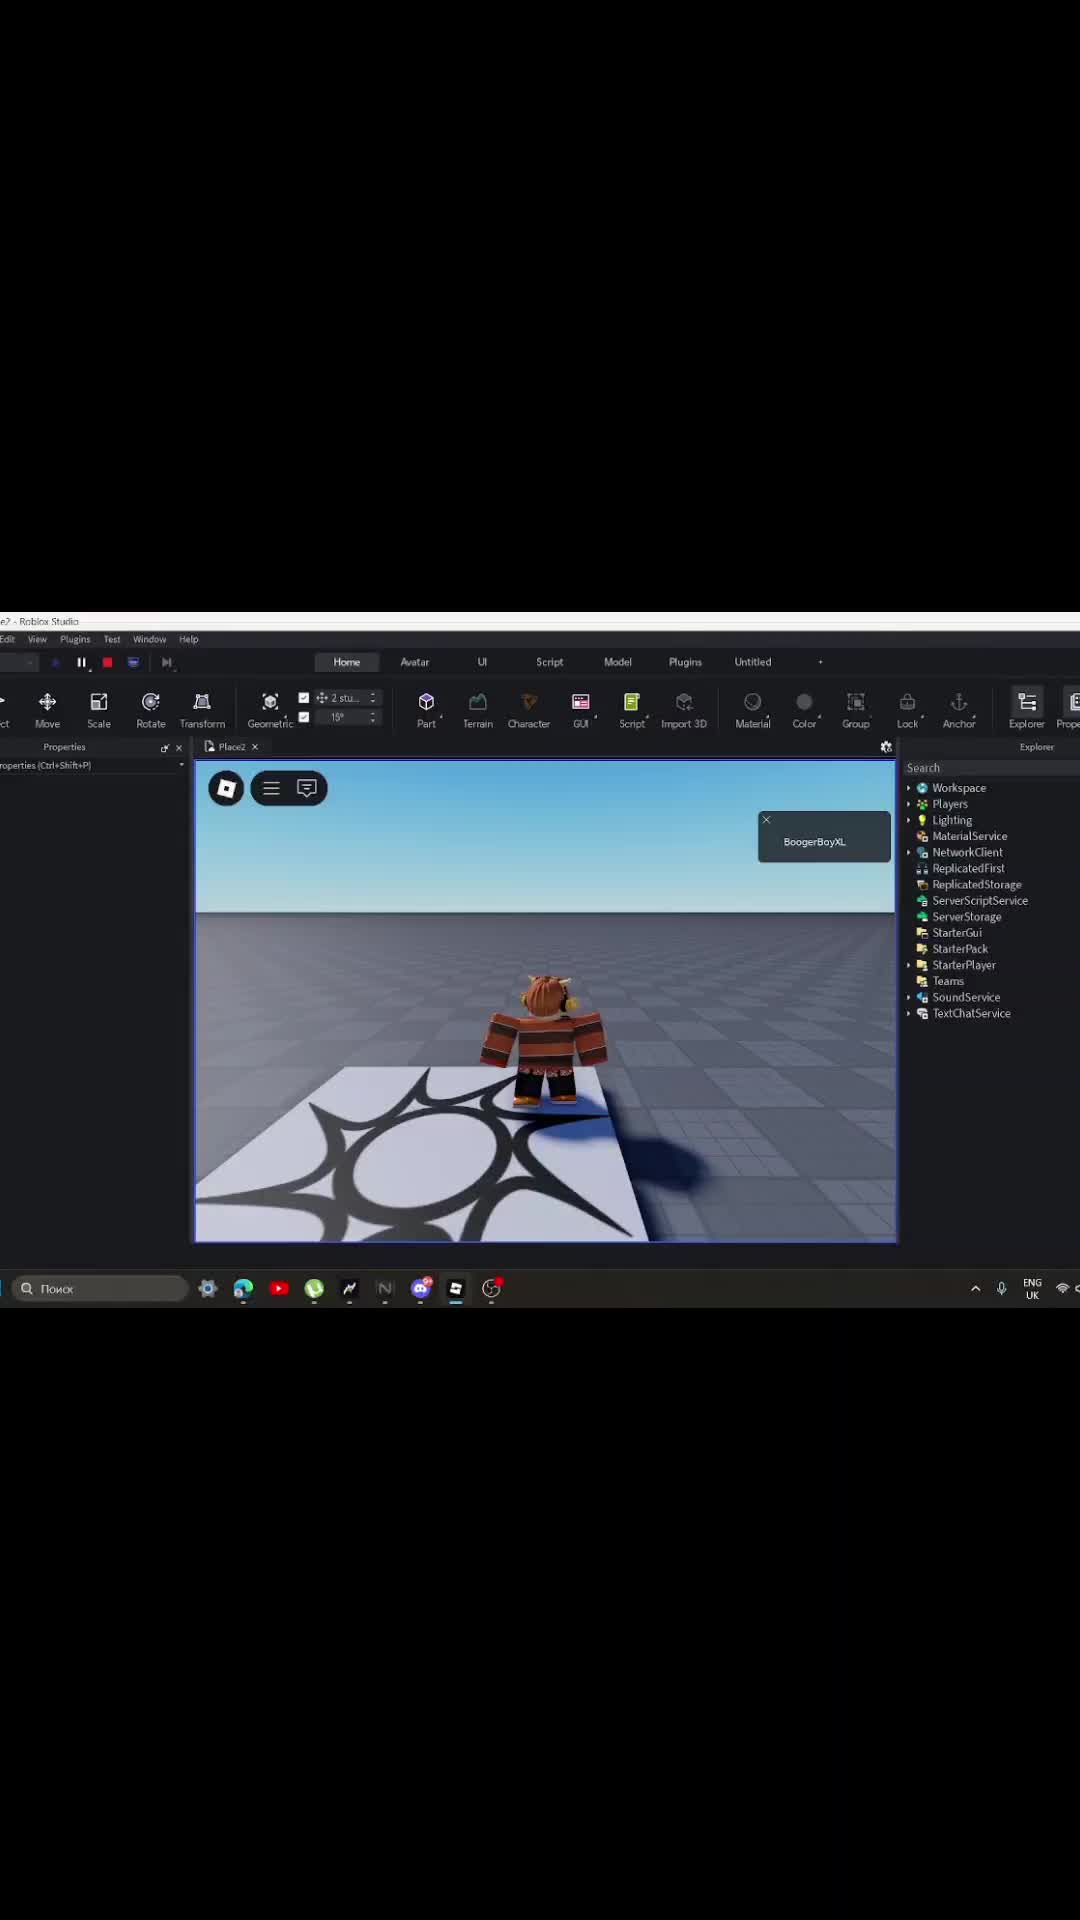Viewport: 1080px width, 1920px height.
Task: Open YouTube from the taskbar
Action: (279, 1288)
